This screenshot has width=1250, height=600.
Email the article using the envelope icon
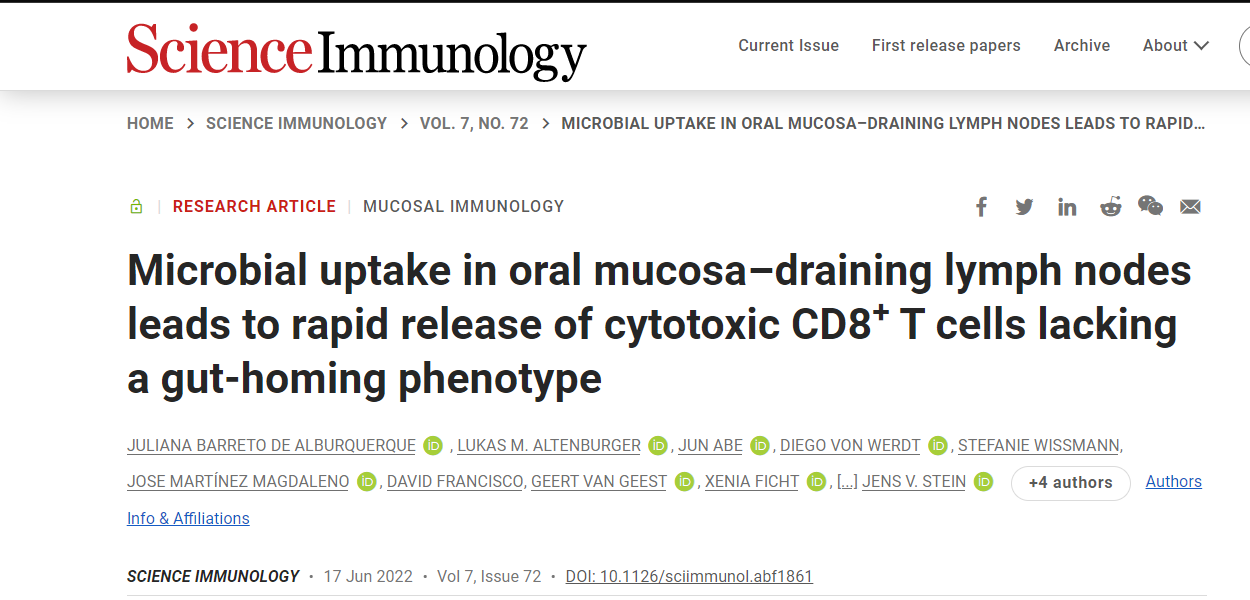1190,207
